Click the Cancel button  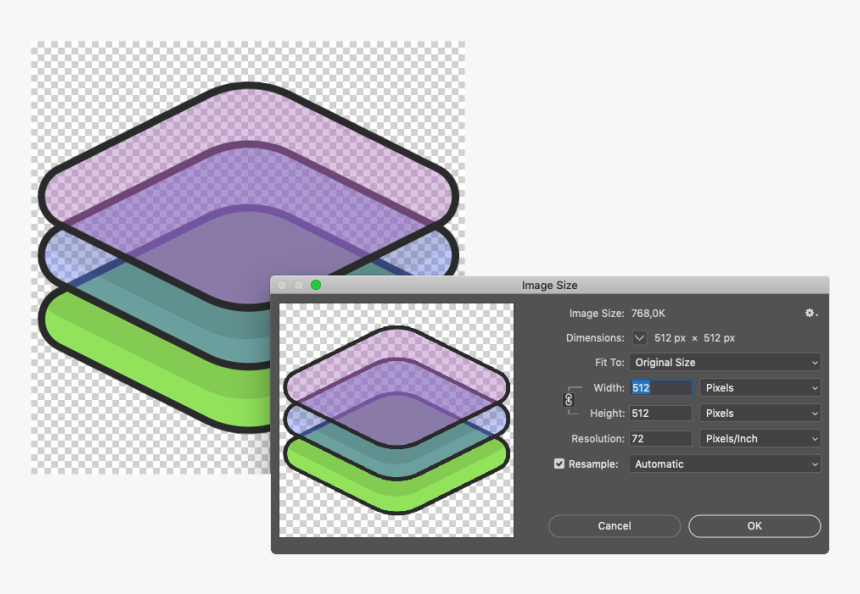click(614, 525)
